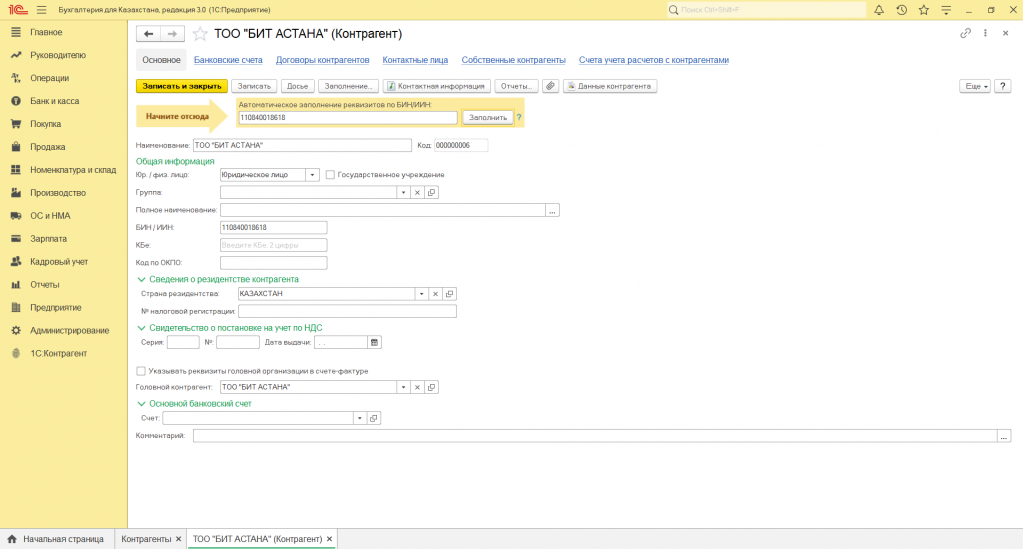Navigate back with the left arrow

148,33
